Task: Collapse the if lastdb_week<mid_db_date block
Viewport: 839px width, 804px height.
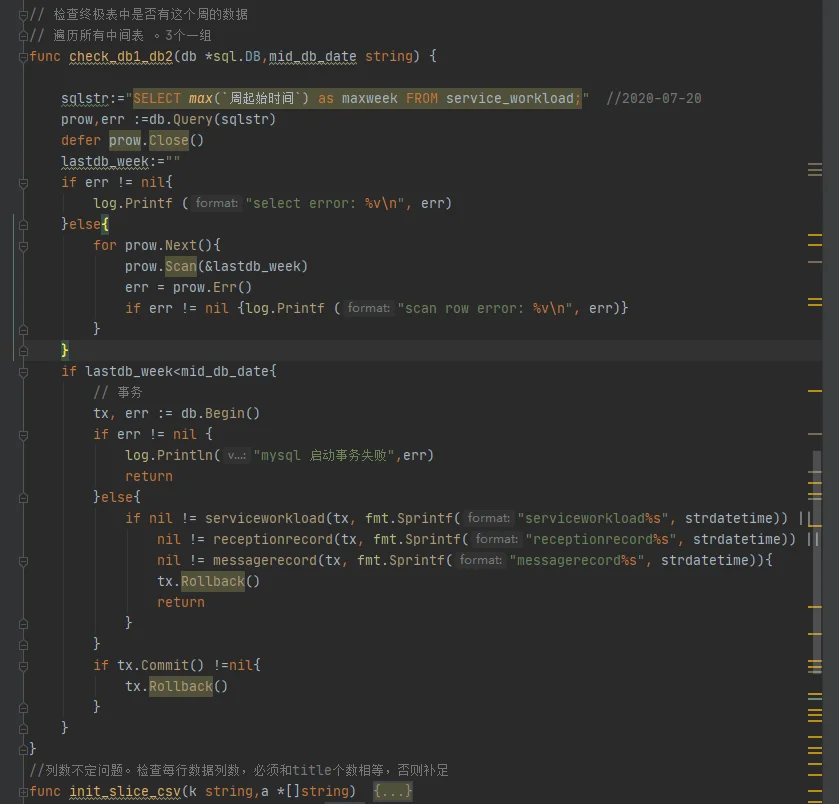Action: tap(23, 372)
